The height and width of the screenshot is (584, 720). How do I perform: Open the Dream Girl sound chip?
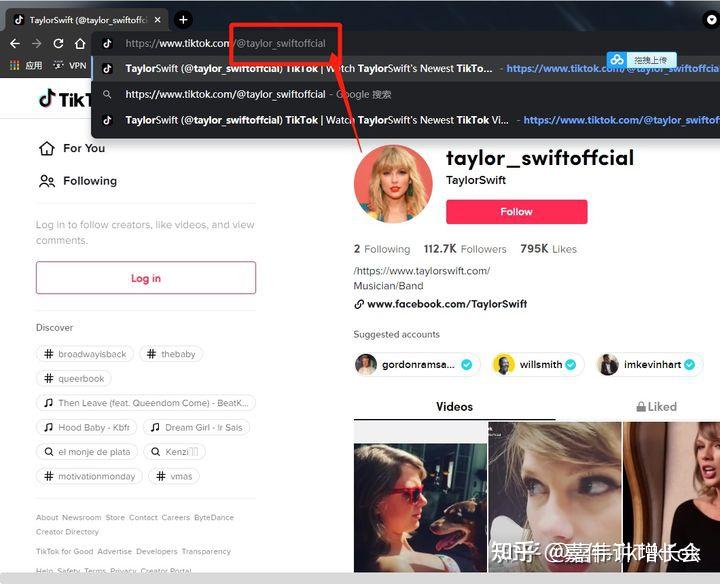[x=197, y=427]
